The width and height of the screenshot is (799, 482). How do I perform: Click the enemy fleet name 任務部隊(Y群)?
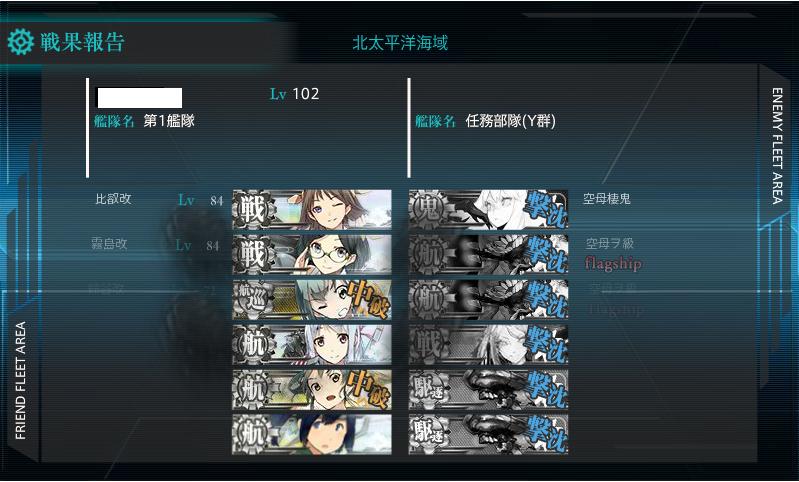(510, 121)
